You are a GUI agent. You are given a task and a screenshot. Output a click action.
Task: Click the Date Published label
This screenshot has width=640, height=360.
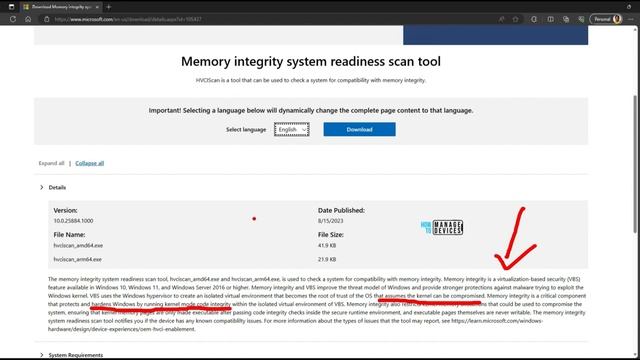[x=341, y=210]
